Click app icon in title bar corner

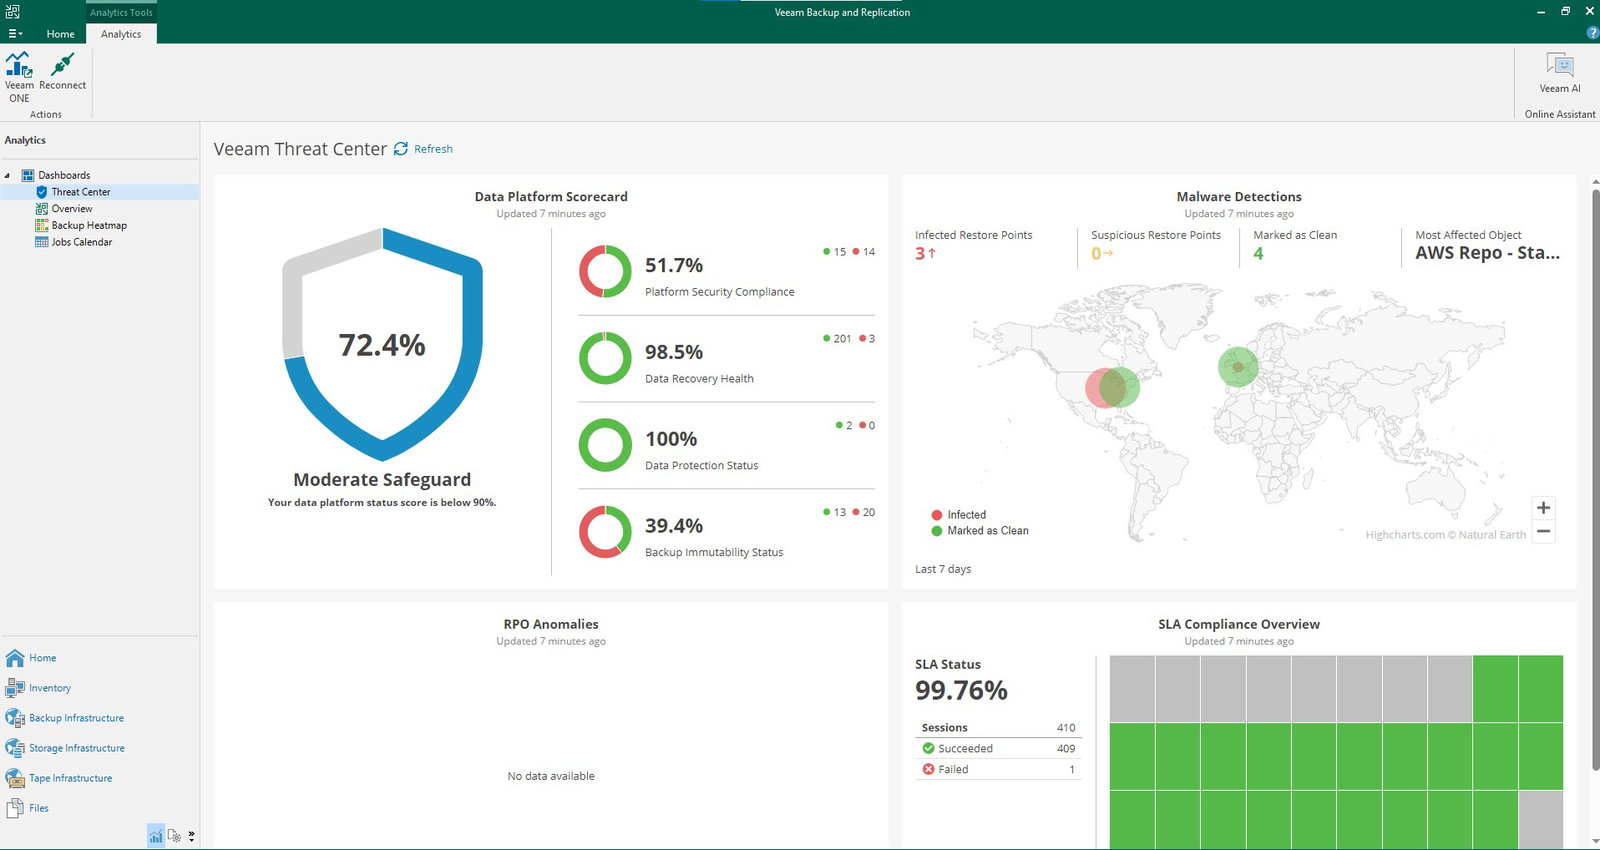pos(12,12)
